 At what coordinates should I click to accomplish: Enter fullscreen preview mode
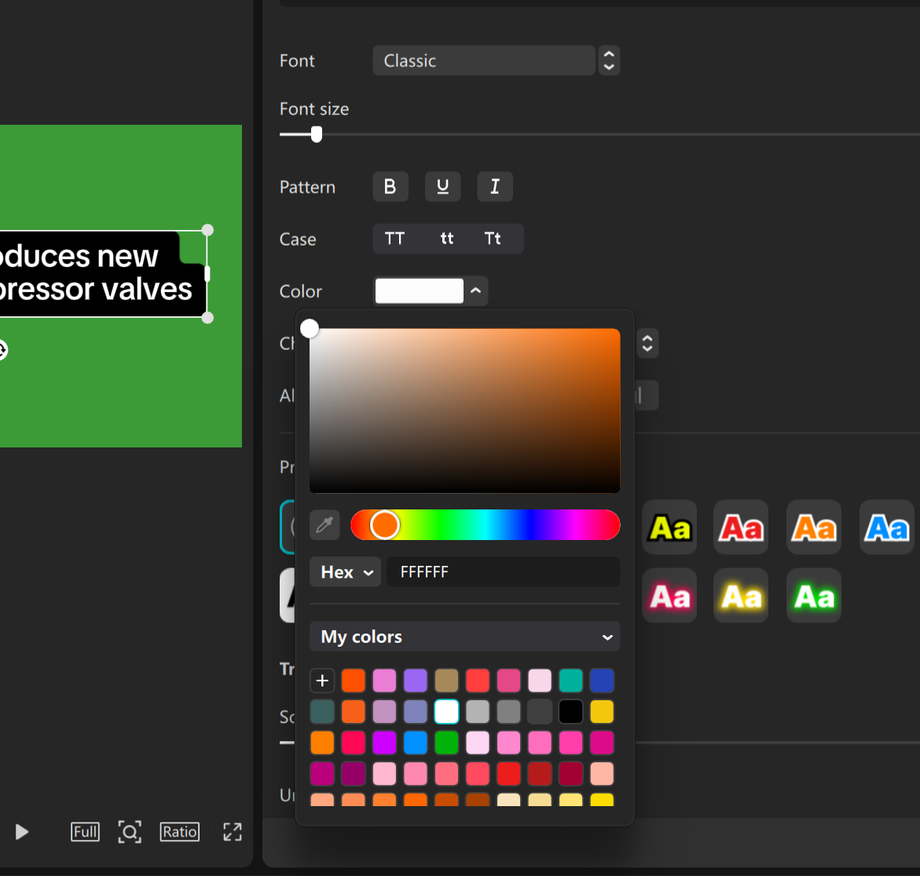(x=232, y=831)
